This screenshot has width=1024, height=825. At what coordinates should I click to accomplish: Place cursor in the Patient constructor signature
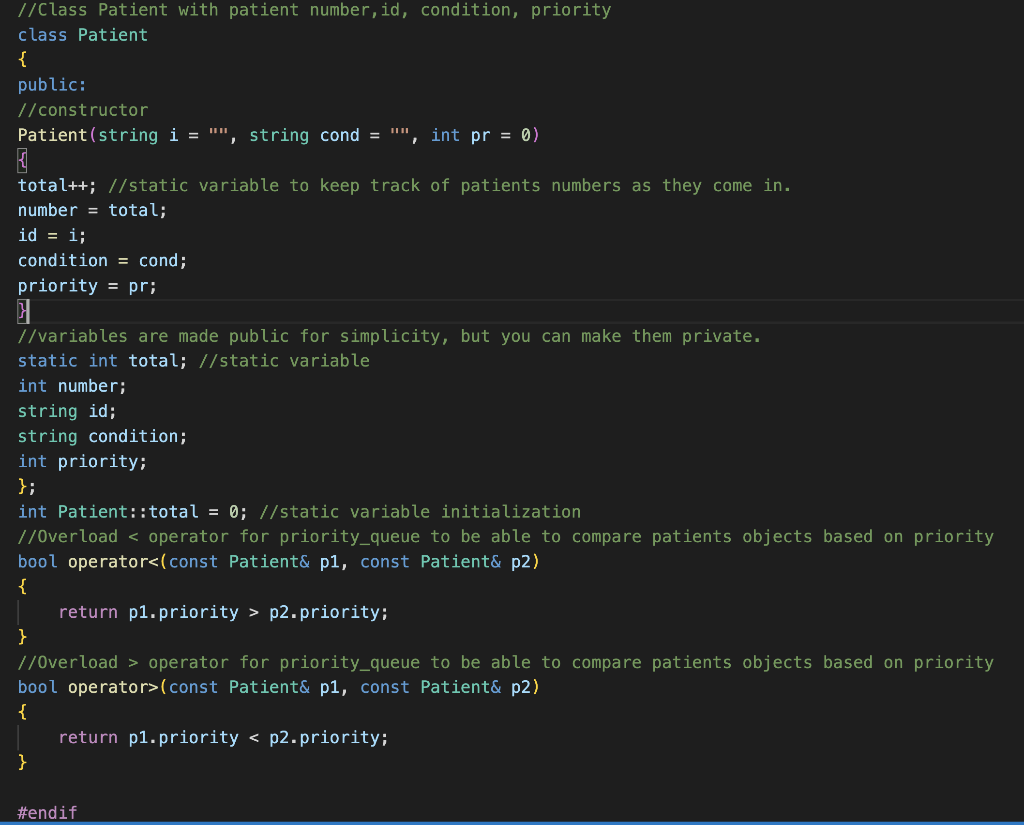(200, 134)
